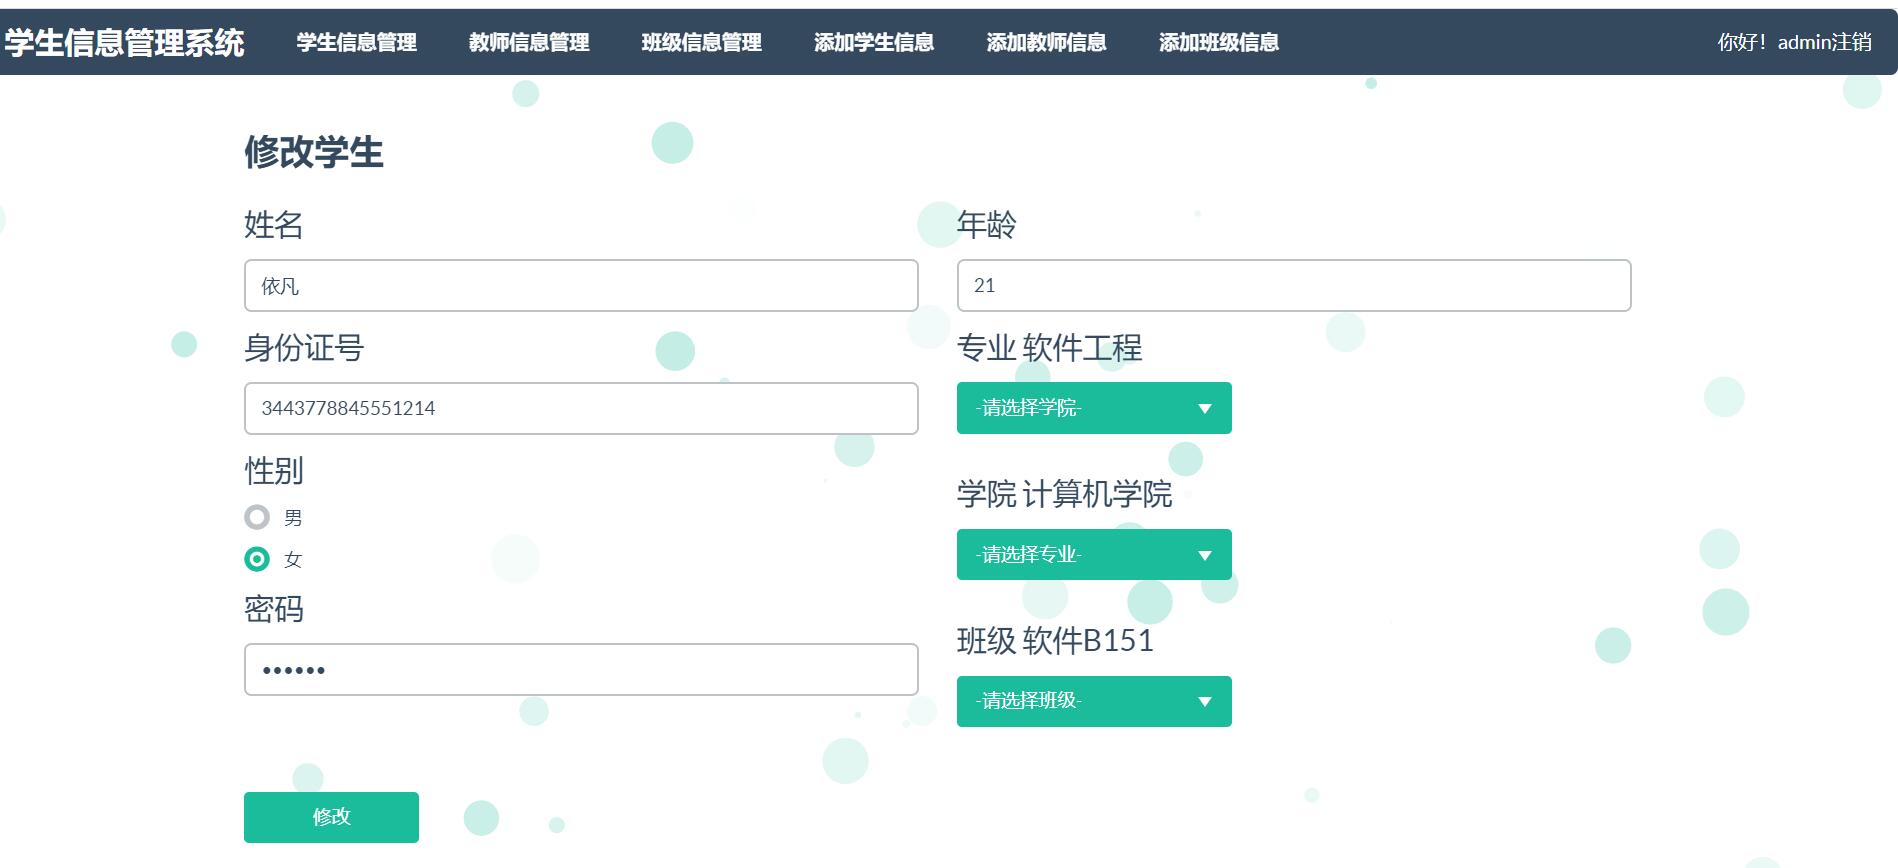Open 学生信息管理 in the navigation bar
1898x868 pixels.
(356, 42)
